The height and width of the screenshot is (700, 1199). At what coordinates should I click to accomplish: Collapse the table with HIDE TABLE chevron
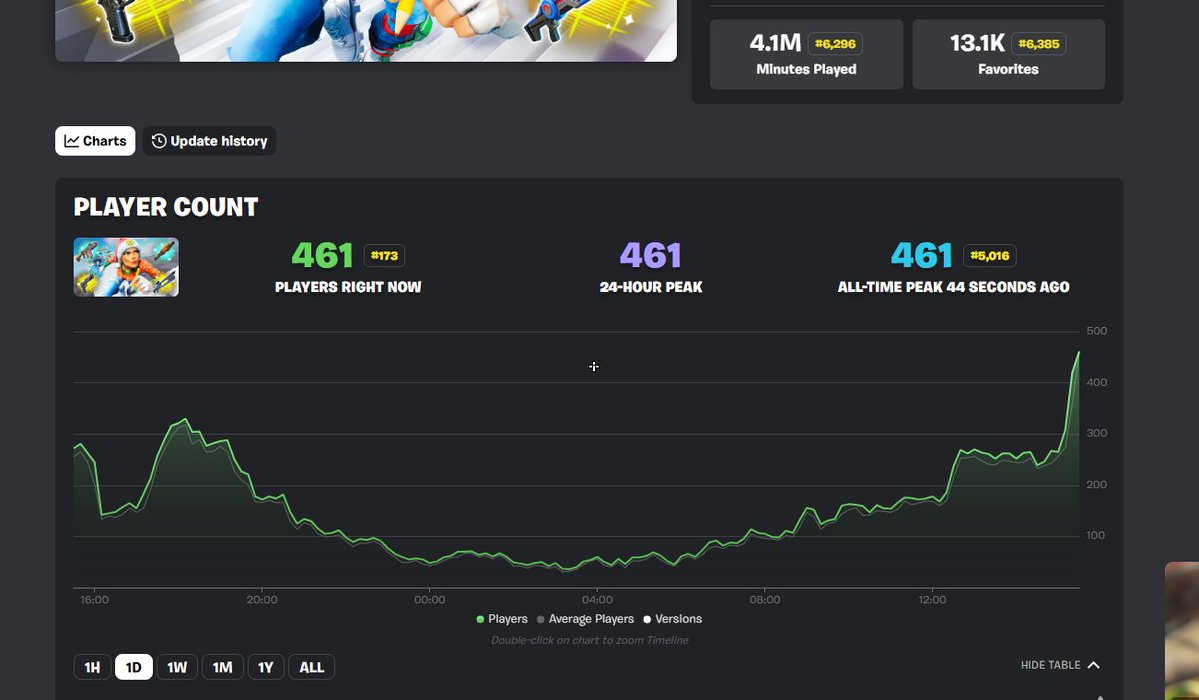point(1093,665)
